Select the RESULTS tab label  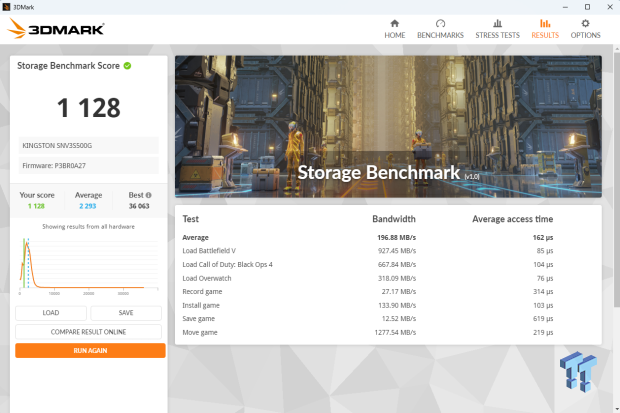tap(545, 35)
